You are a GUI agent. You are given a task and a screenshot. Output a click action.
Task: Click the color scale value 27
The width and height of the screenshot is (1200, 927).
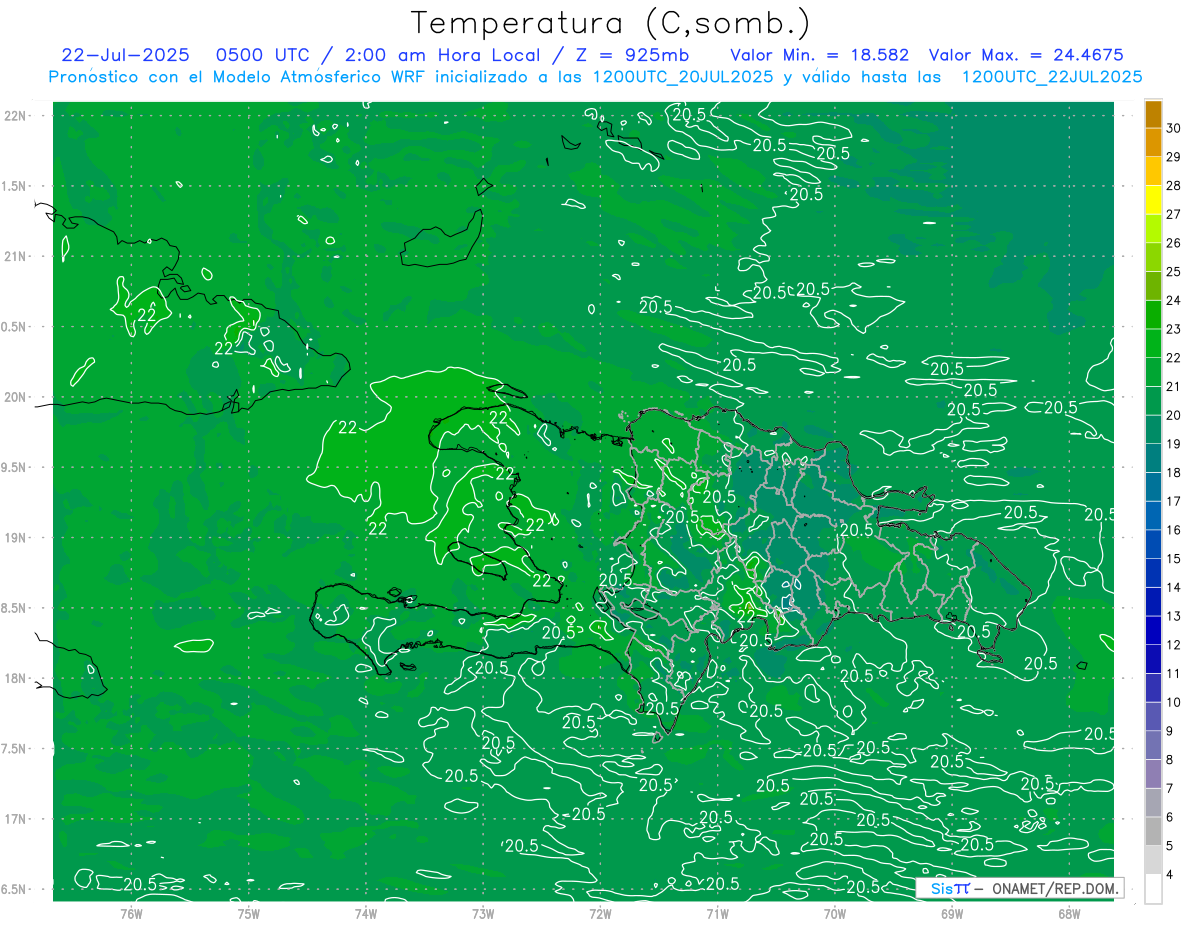1174,214
